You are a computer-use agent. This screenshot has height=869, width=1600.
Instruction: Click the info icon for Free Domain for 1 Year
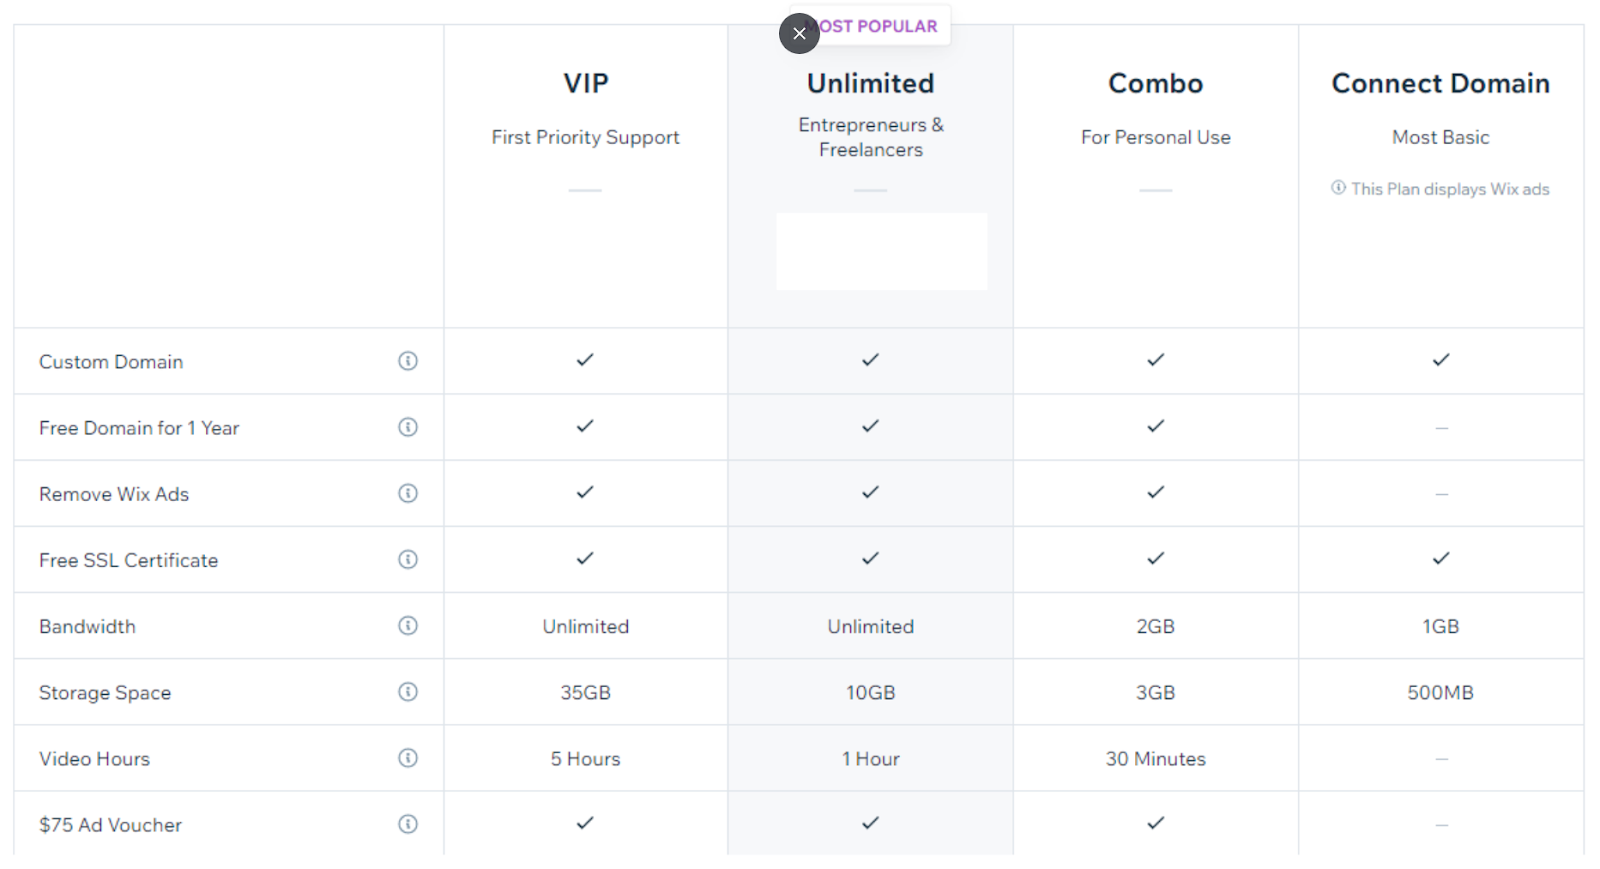tap(408, 427)
